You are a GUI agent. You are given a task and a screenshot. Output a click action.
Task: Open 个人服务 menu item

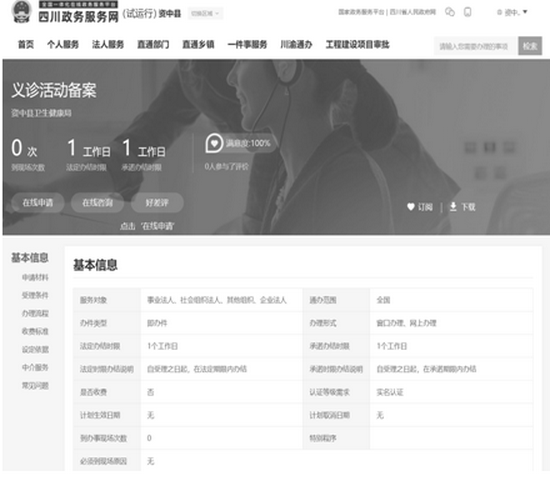63,45
